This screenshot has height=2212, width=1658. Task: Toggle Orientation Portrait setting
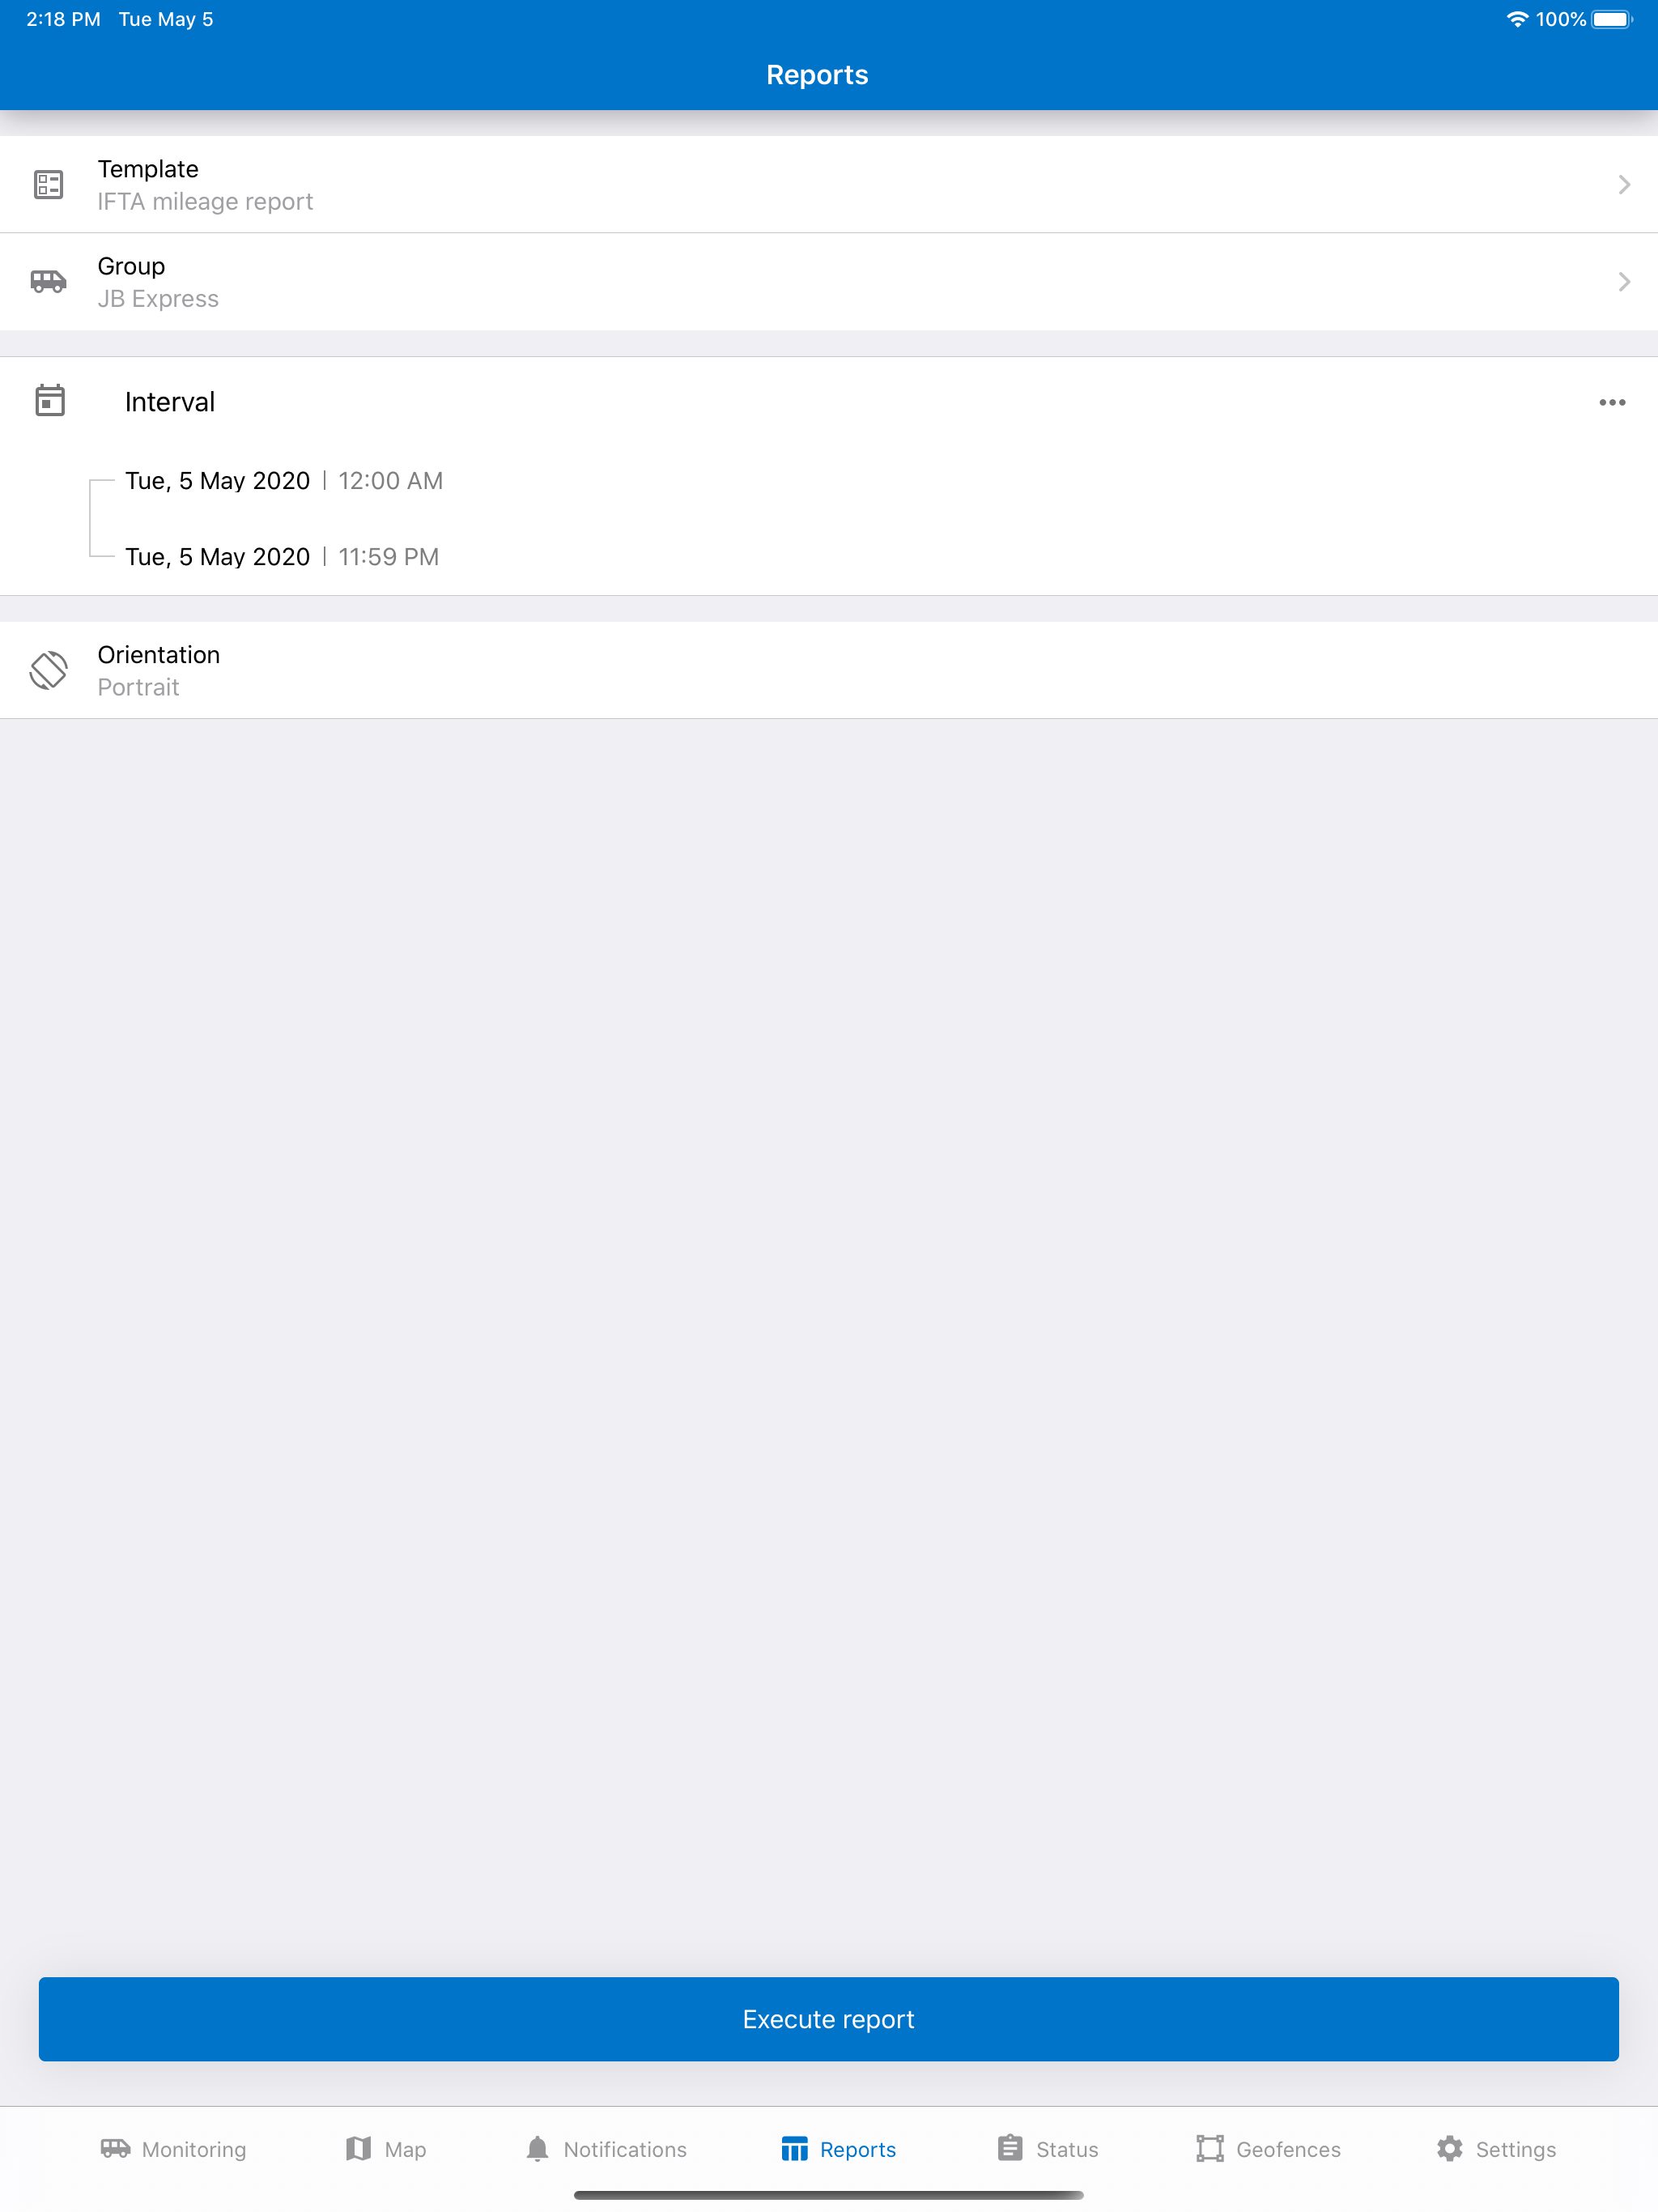829,670
